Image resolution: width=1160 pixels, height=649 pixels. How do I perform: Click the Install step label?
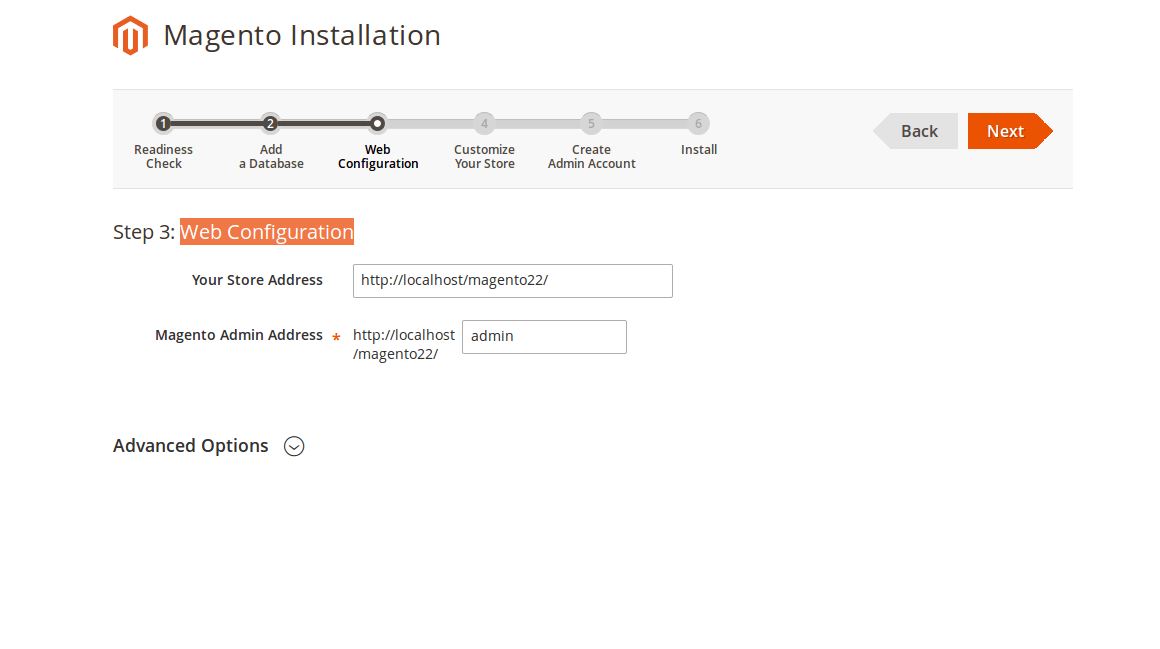pyautogui.click(x=698, y=149)
